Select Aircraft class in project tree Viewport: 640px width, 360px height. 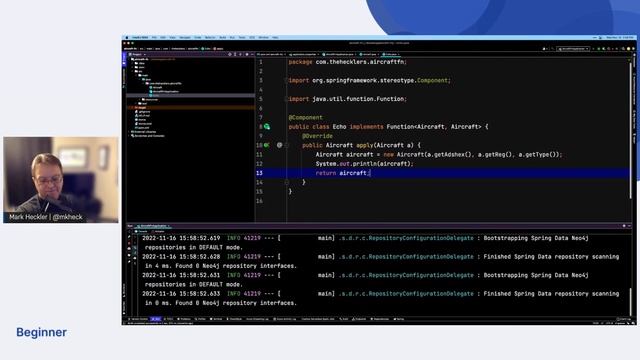point(156,87)
